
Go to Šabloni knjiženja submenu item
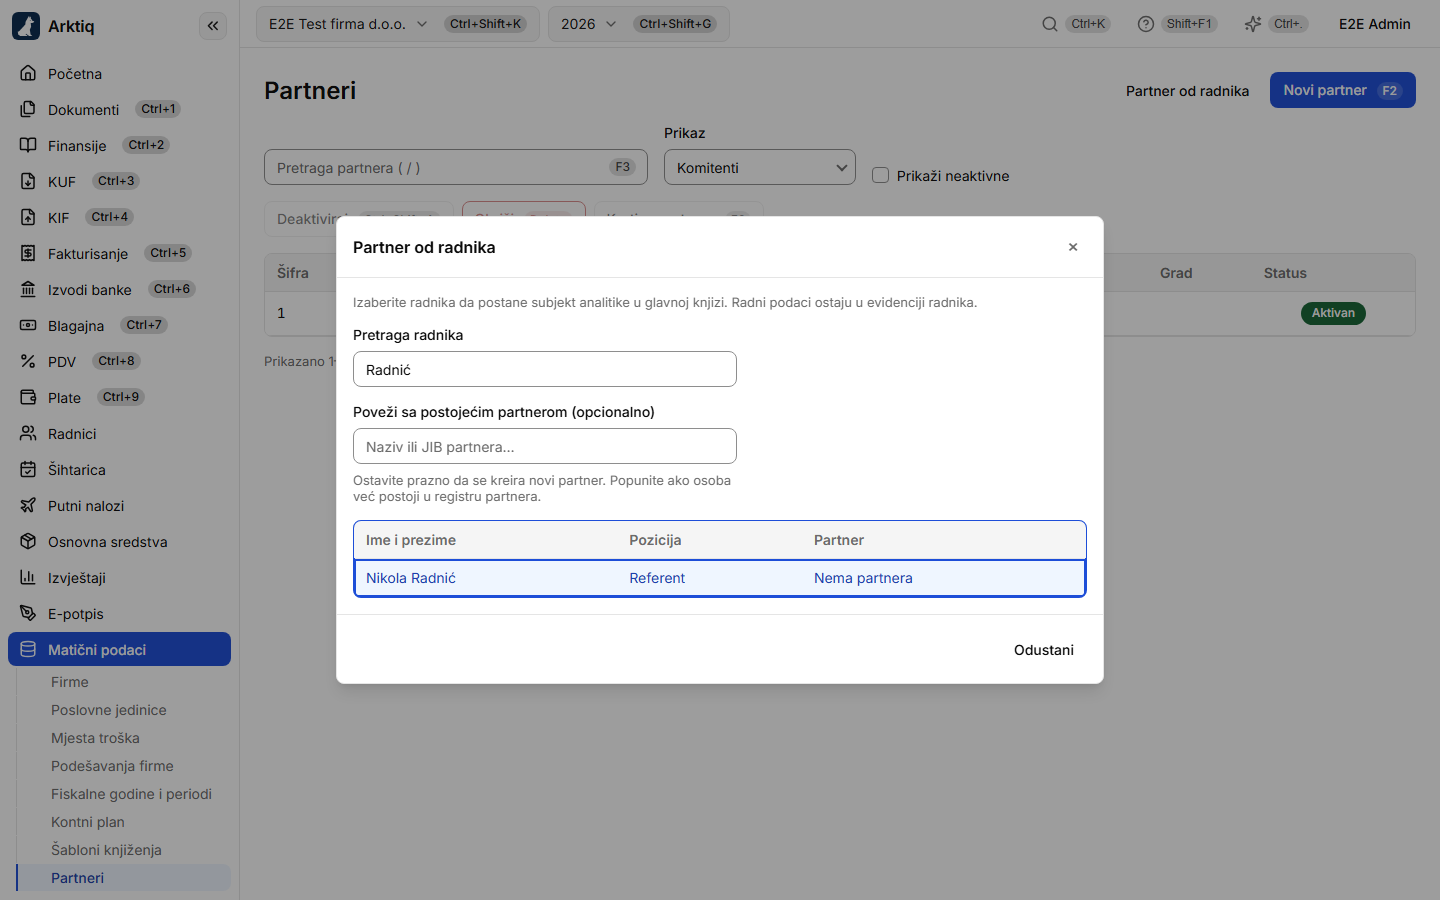point(106,850)
